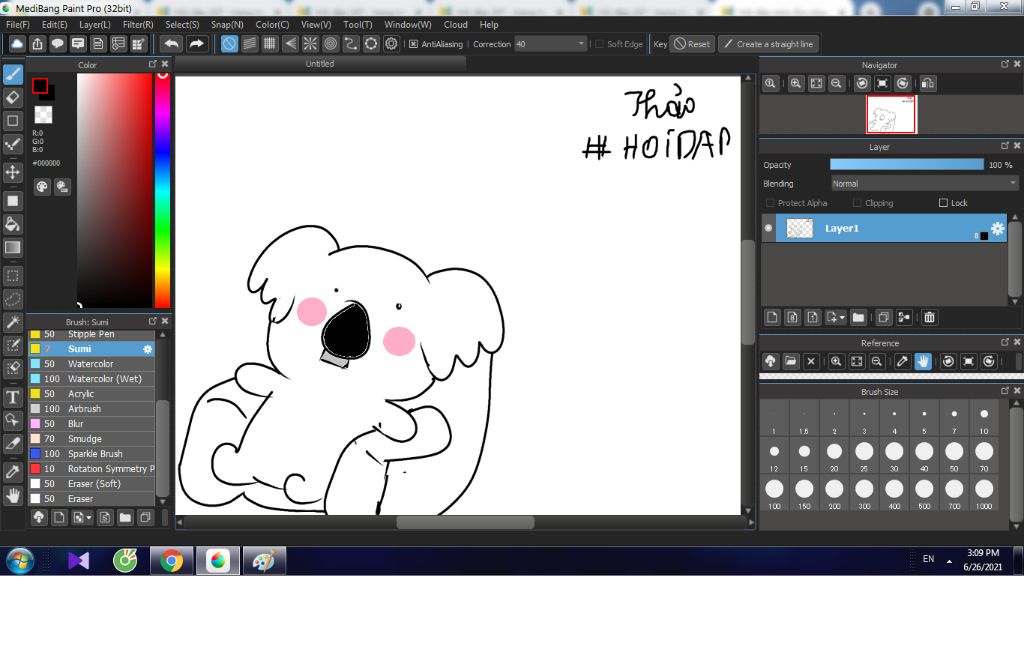Select brush size 50 preset

pyautogui.click(x=954, y=455)
